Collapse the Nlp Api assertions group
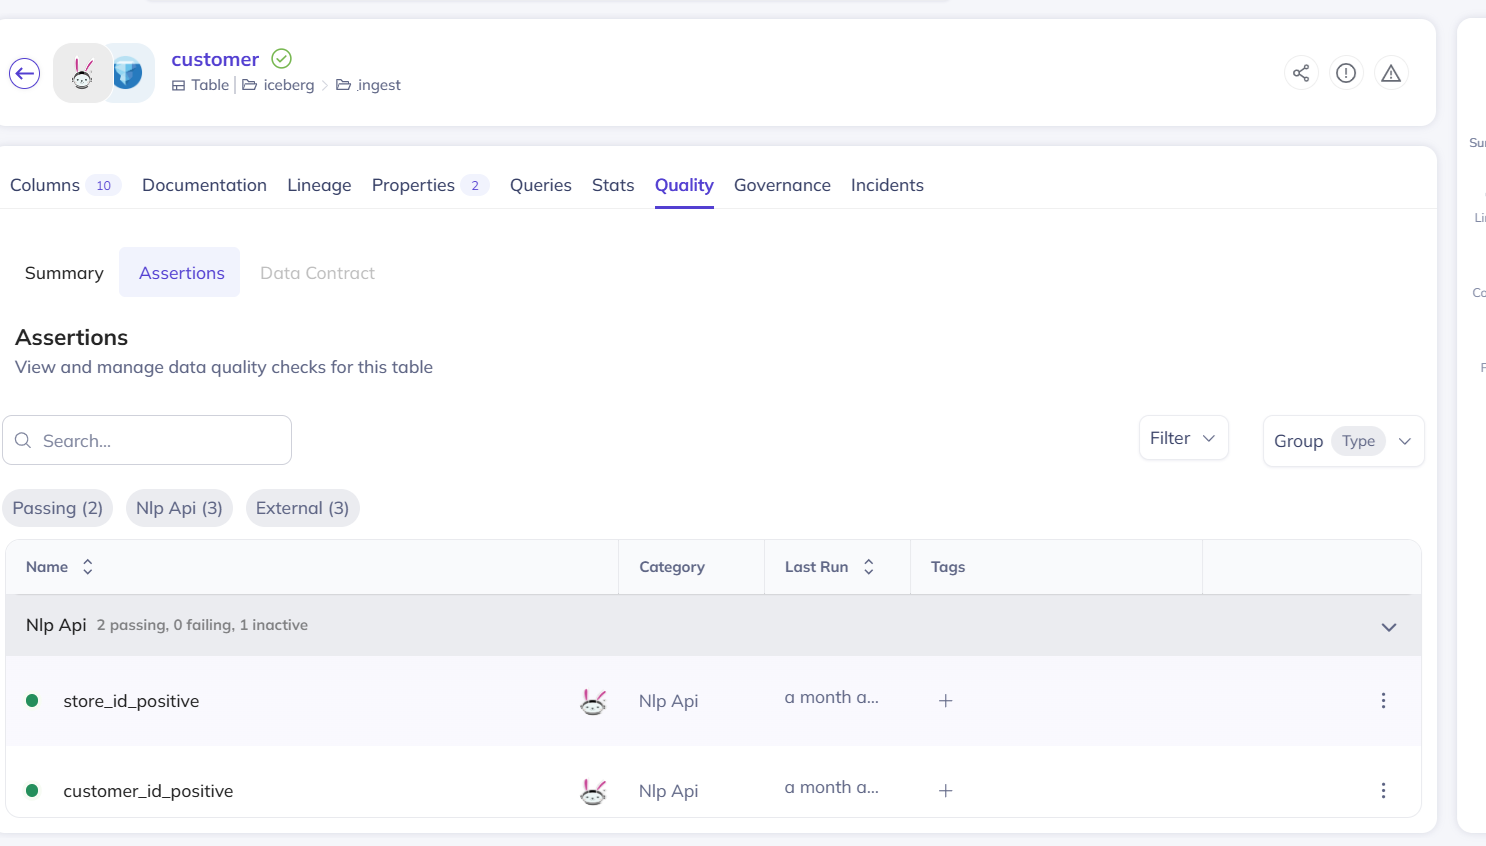 tap(1388, 627)
